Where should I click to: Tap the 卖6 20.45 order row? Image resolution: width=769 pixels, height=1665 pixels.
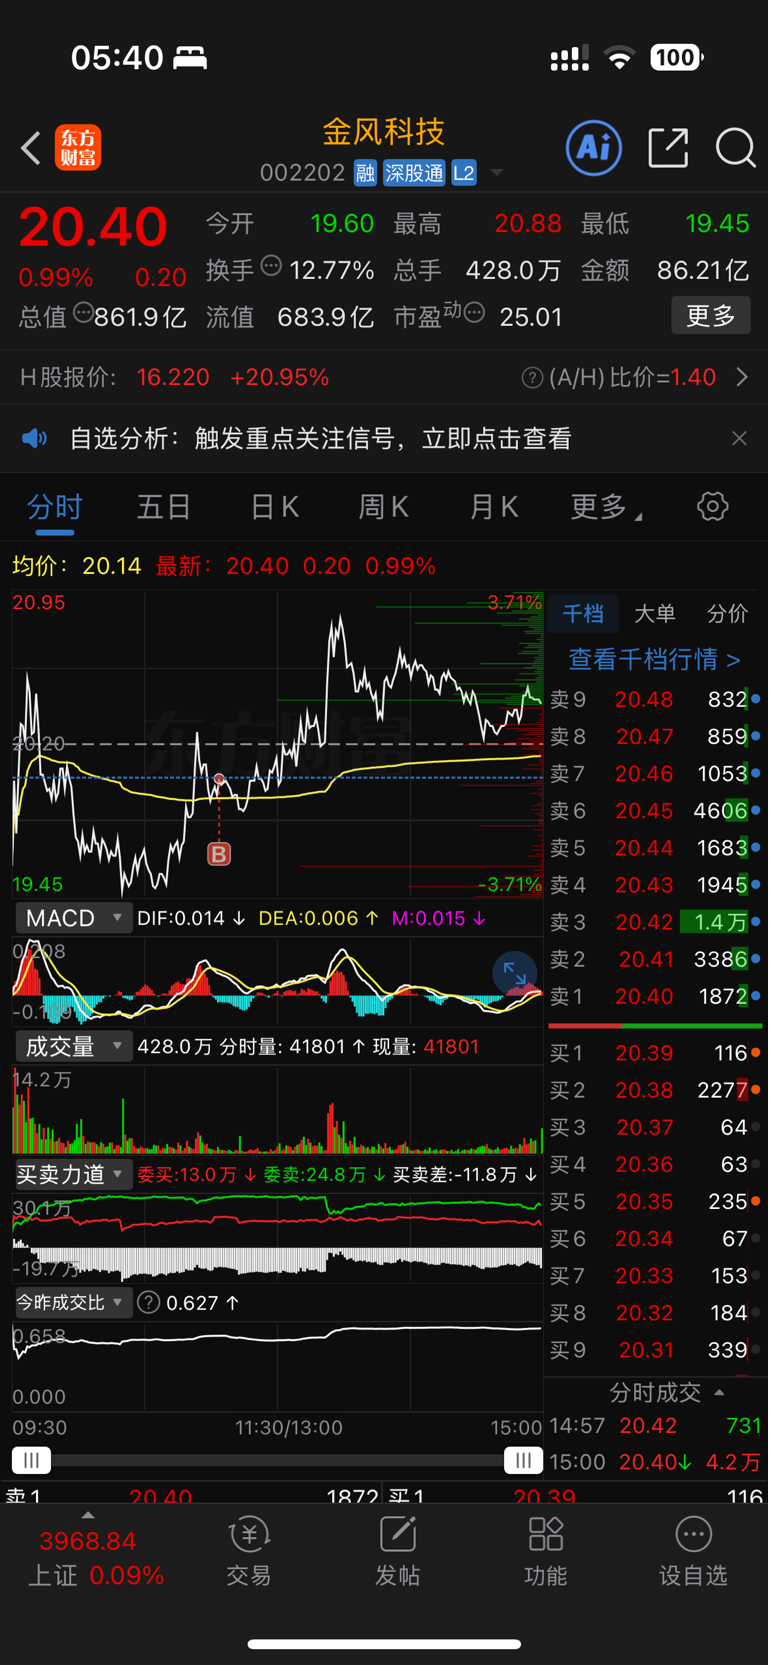(x=655, y=810)
